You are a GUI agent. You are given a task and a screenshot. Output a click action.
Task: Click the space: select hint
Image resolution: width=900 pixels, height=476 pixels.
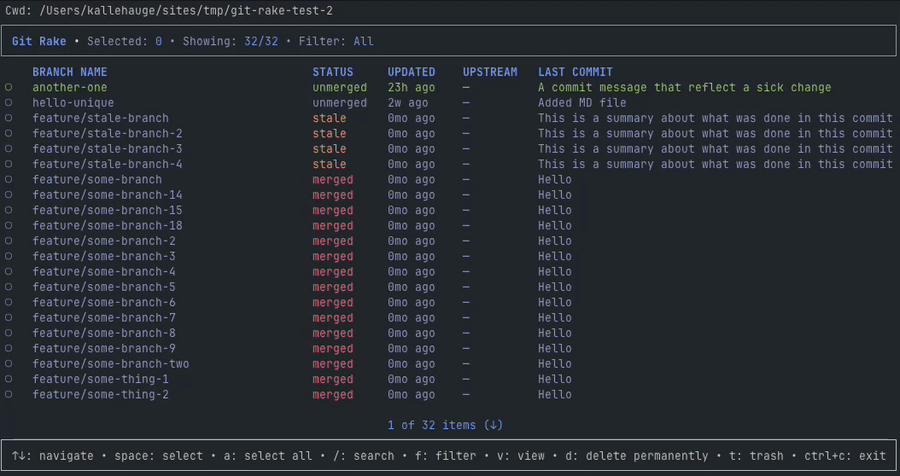[159, 456]
